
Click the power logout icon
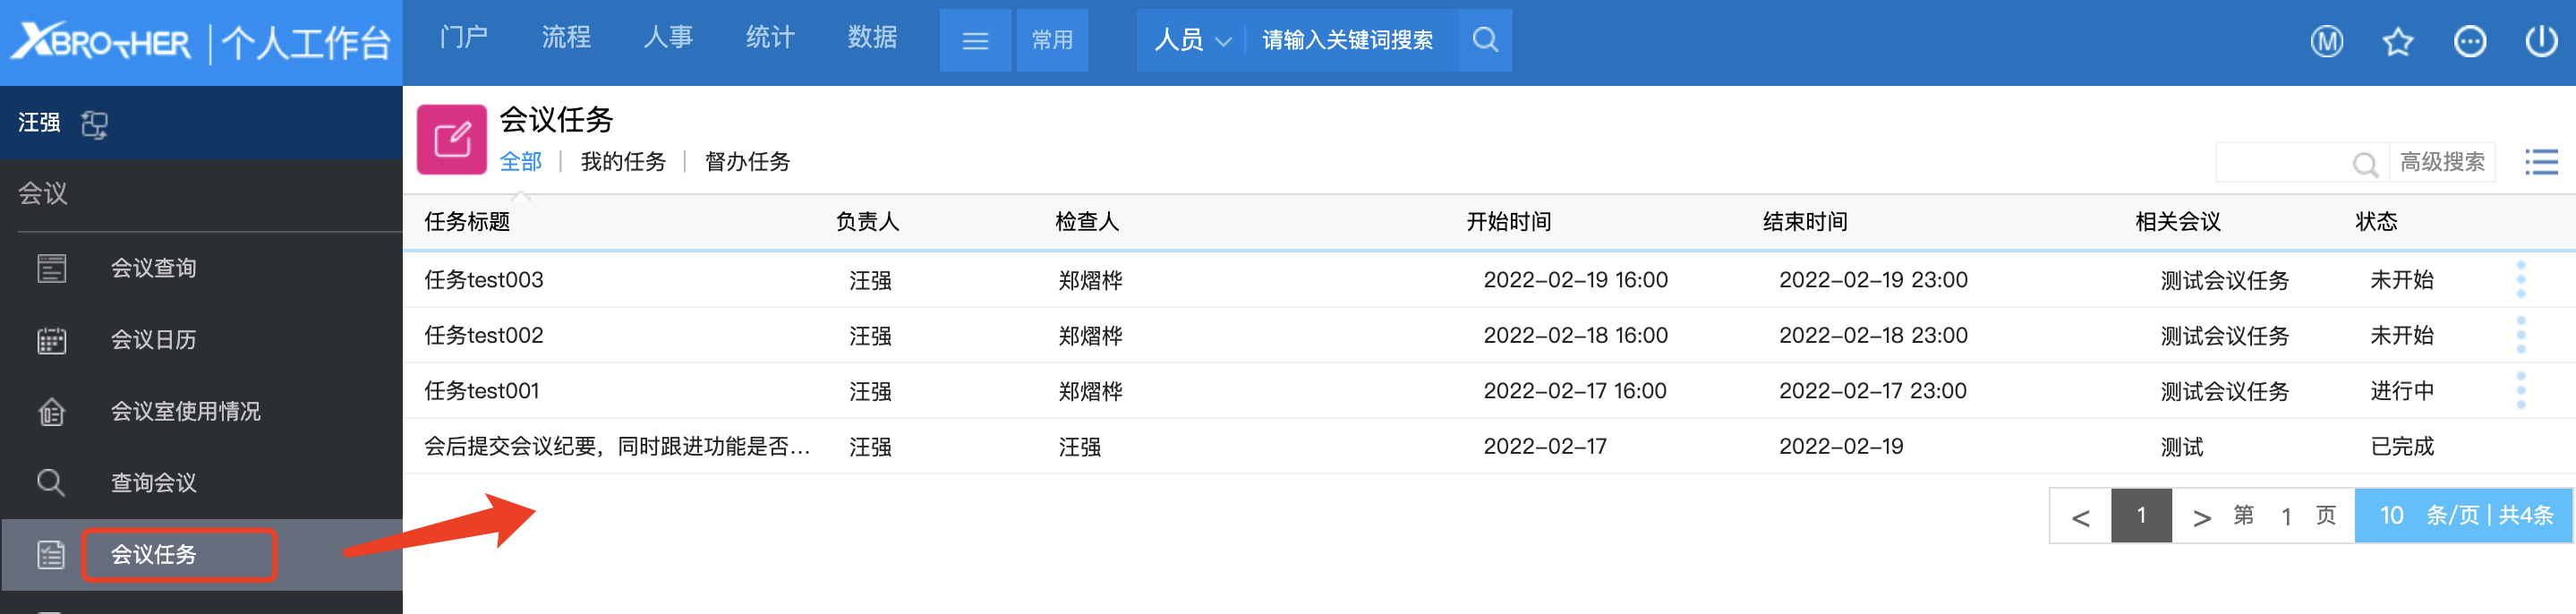point(2540,41)
